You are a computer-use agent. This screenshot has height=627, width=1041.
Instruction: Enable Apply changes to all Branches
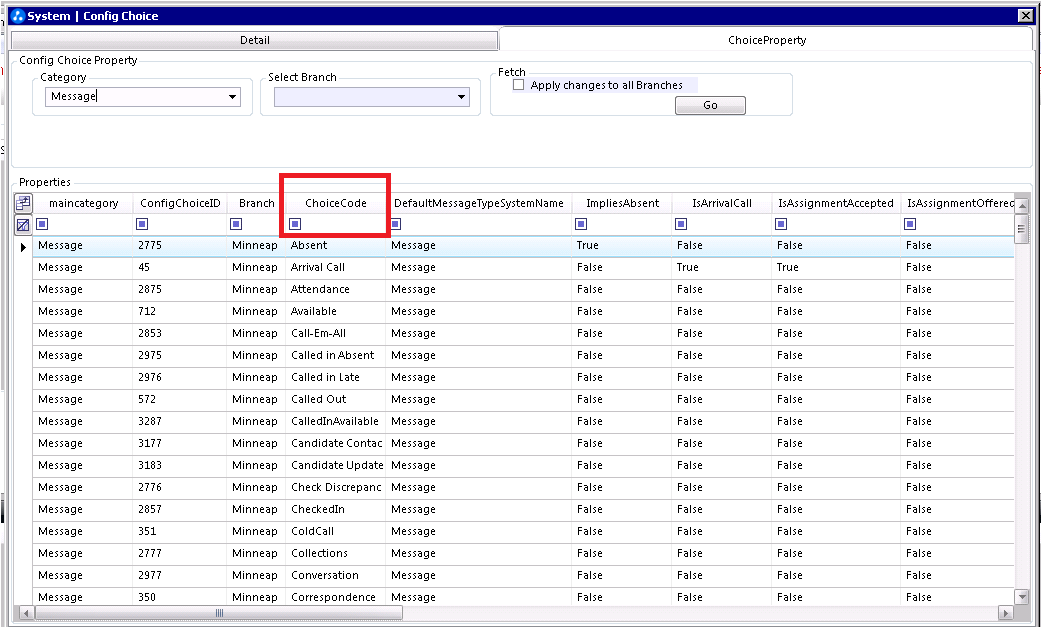point(519,85)
